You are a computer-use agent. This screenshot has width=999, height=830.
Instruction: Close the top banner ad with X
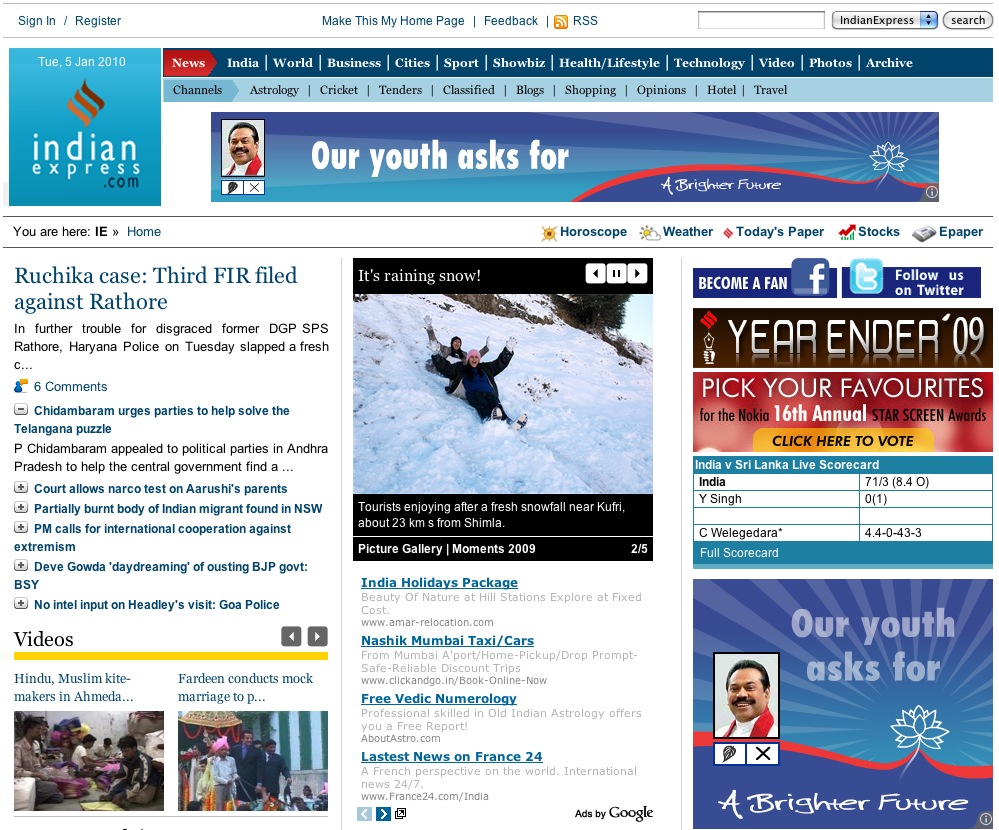point(254,187)
